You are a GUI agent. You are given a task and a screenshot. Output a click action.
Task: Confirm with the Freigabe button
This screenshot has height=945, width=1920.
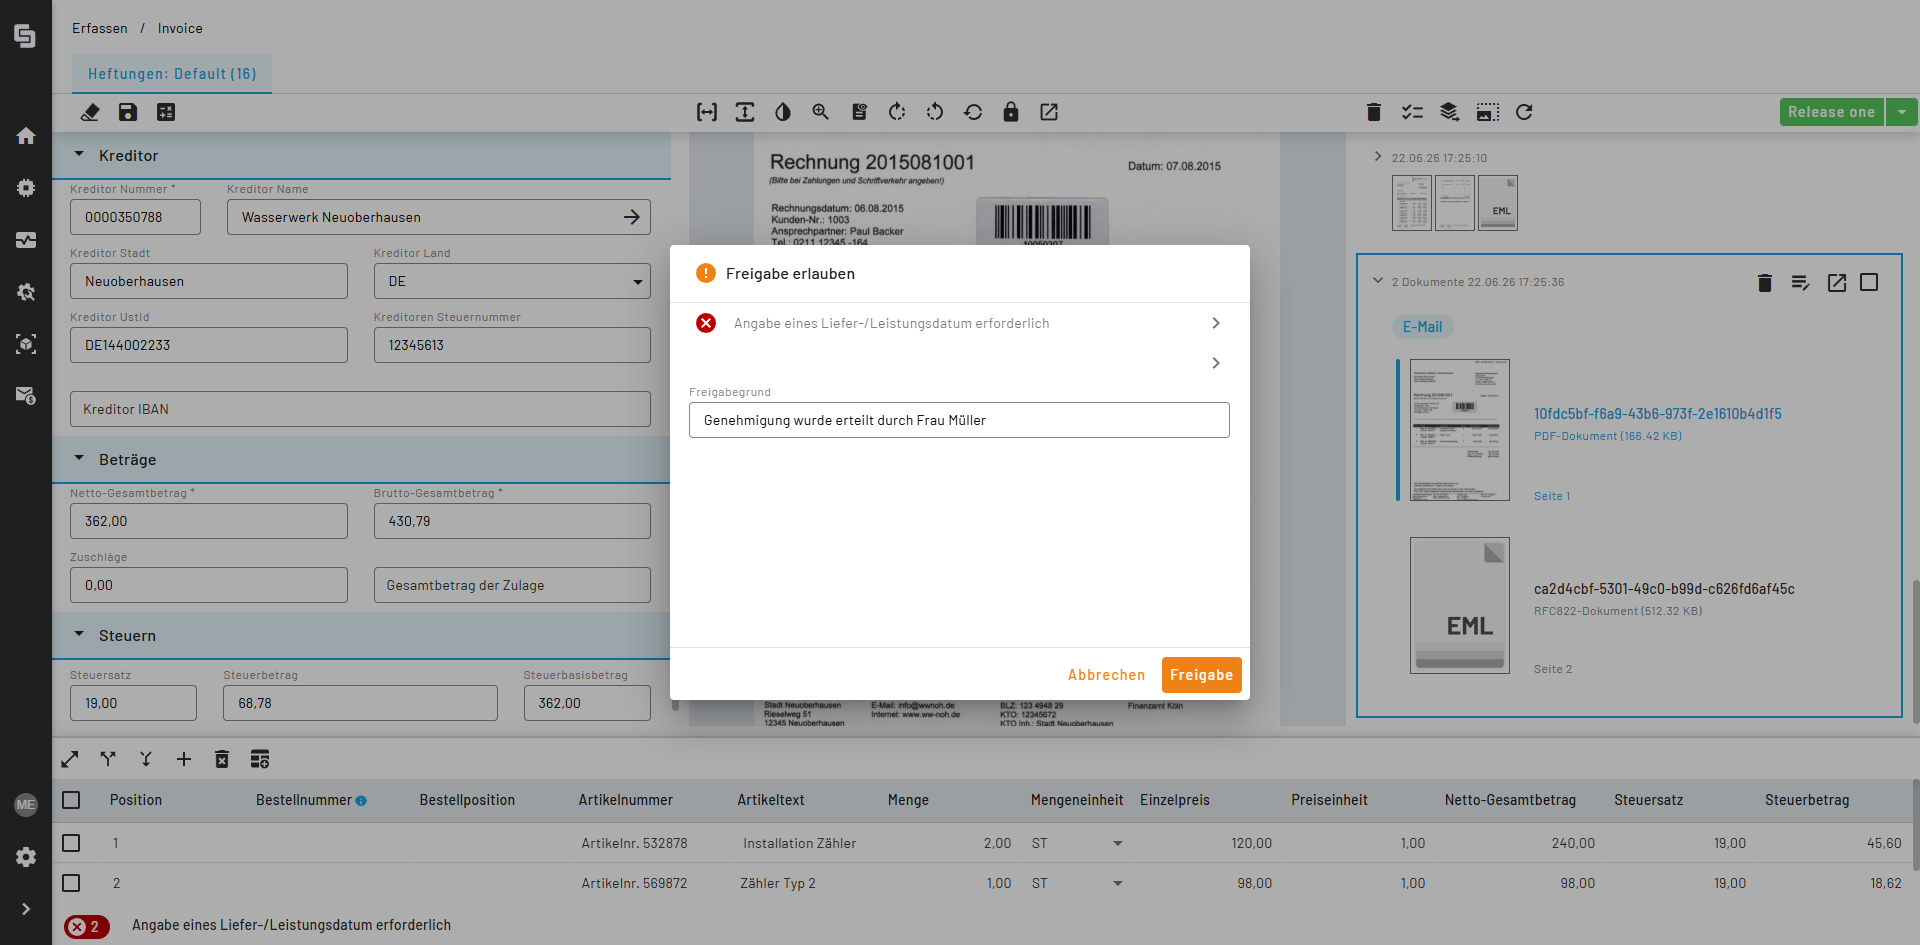(1201, 675)
